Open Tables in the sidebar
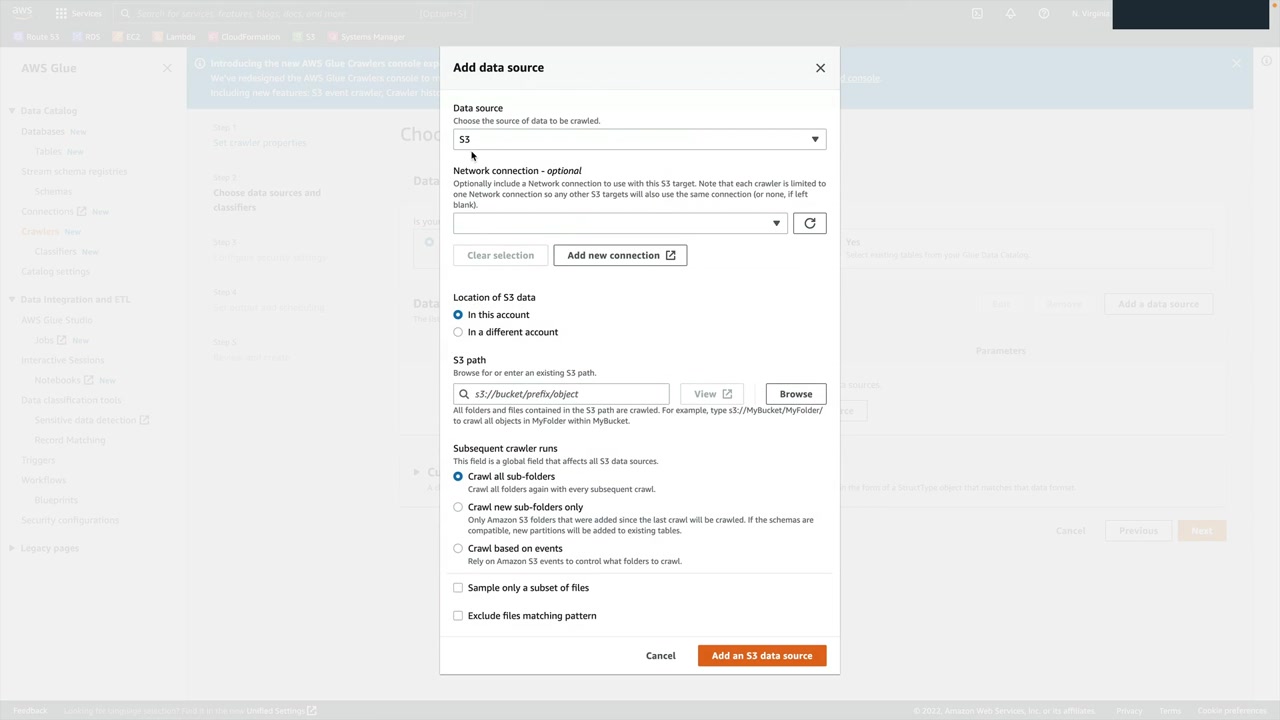Image resolution: width=1280 pixels, height=720 pixels. click(48, 152)
